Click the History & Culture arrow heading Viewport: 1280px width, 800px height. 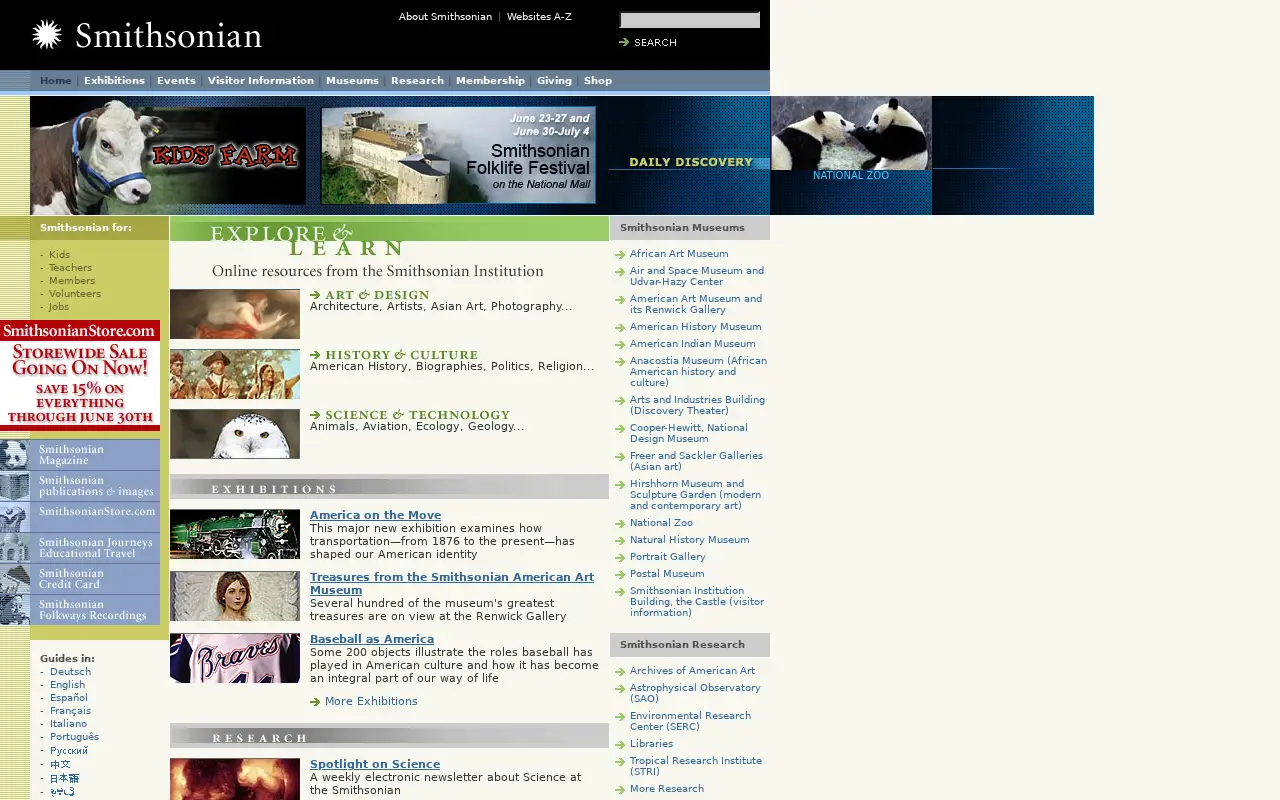point(394,355)
